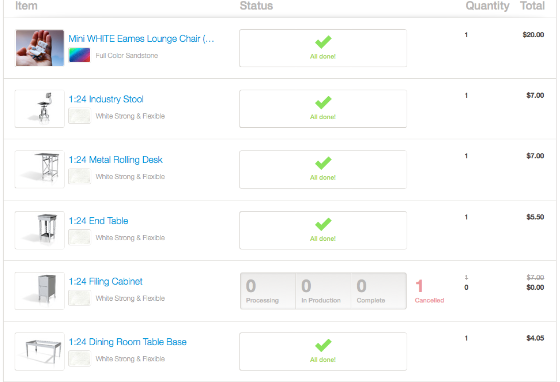Click the Eames Lounge Chair hand photo thumbnail

[40, 48]
